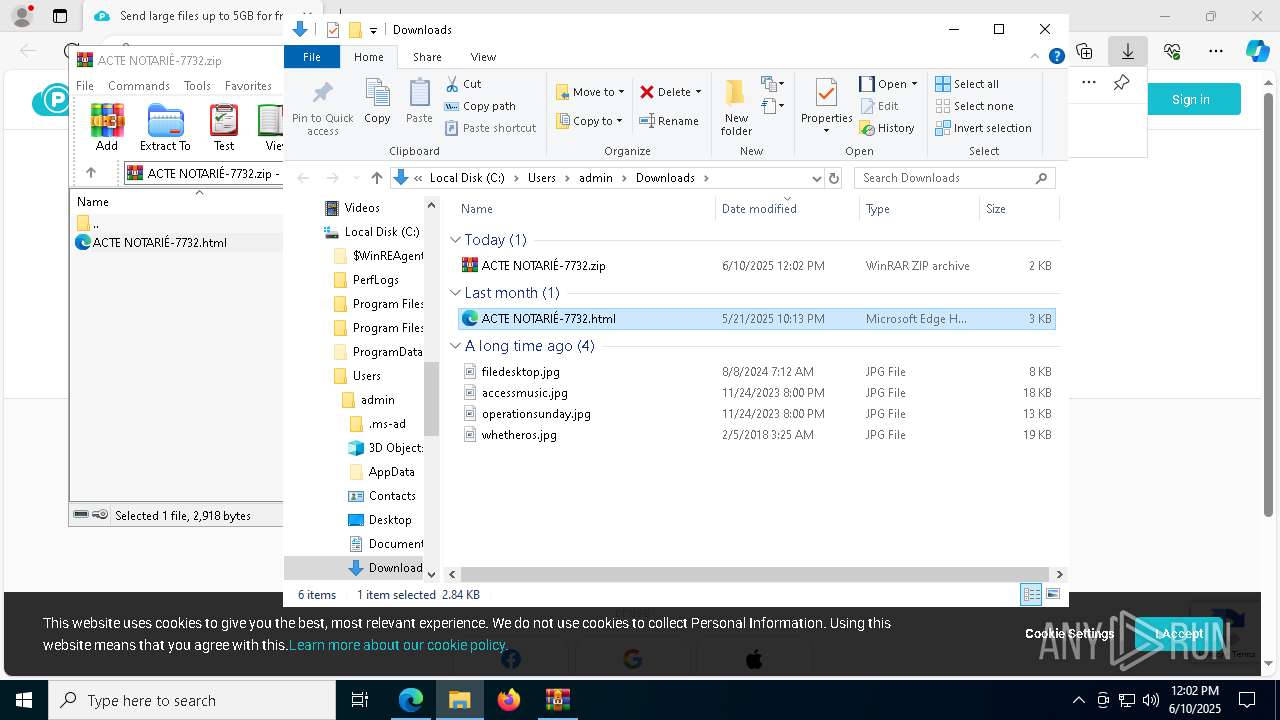Click WinRAR Add toolbar icon
Screen dimensions: 1280x720
tap(107, 128)
